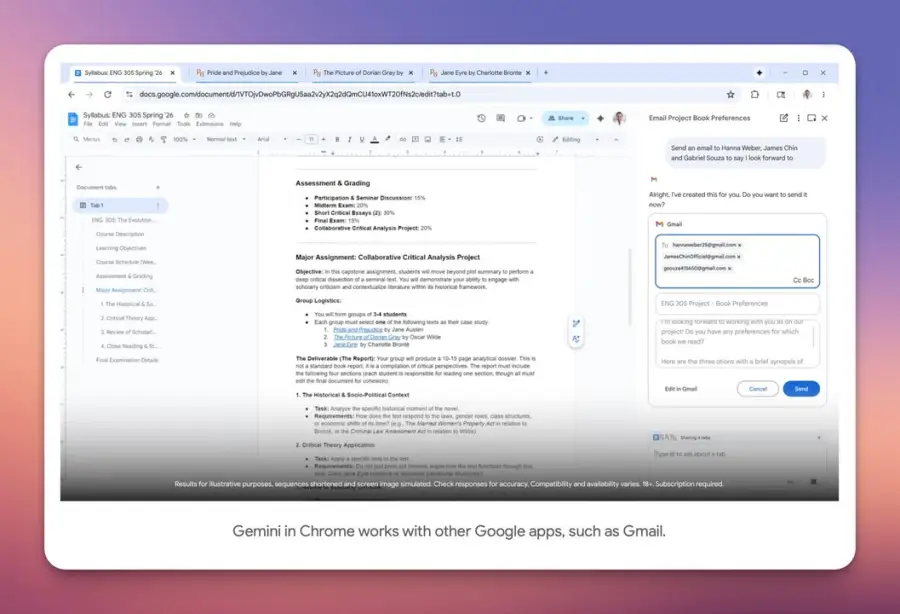Insert an image from the toolbar
Viewport: 900px width, 614px height.
pyautogui.click(x=428, y=139)
